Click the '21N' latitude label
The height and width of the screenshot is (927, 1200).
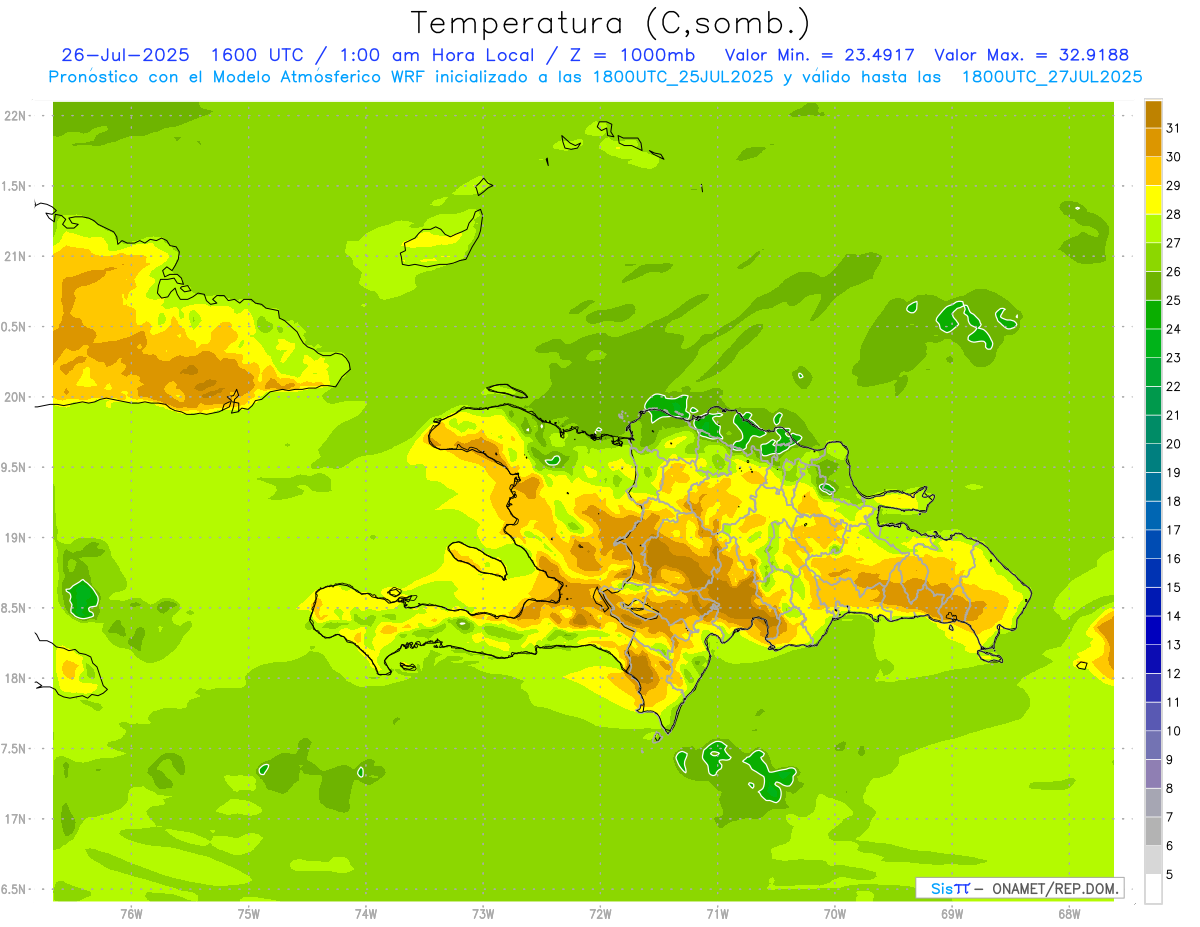[15, 256]
